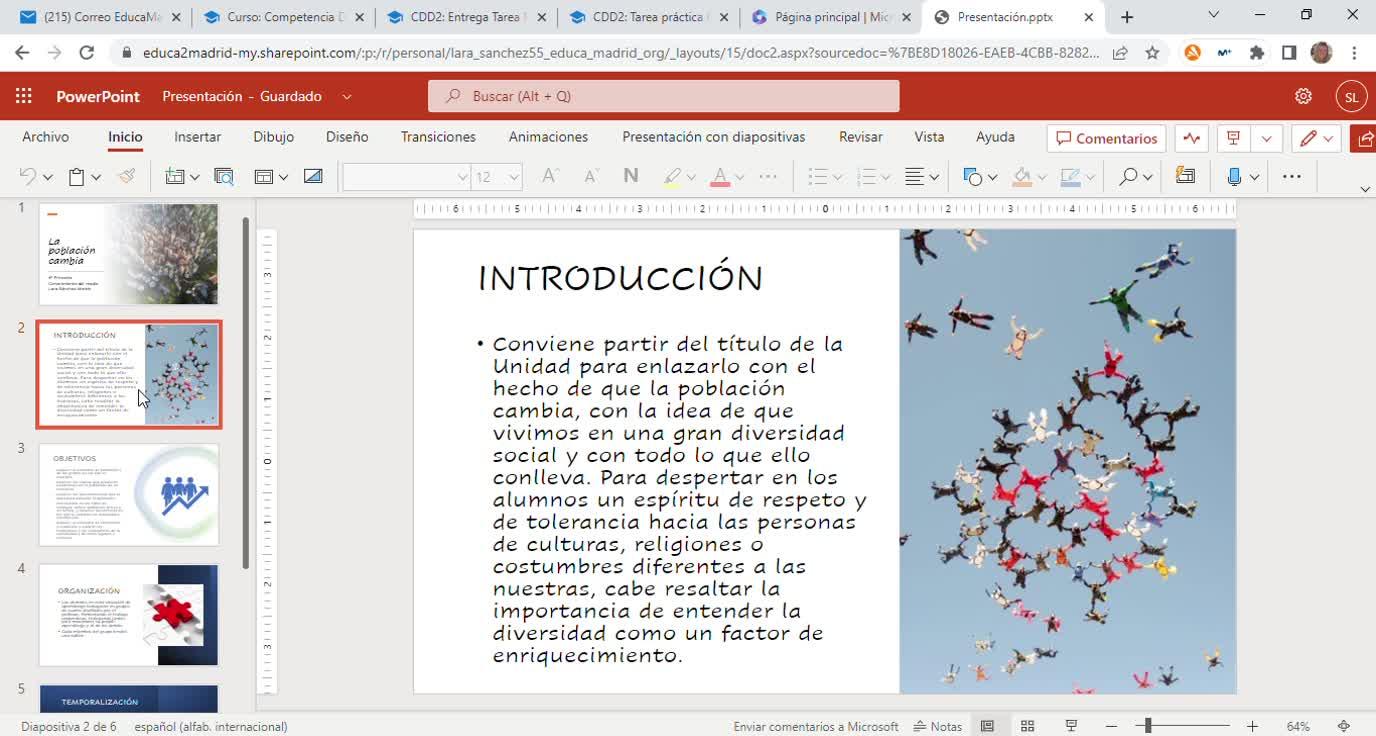
Task: Switch to the Transiciones tab
Action: tap(438, 137)
